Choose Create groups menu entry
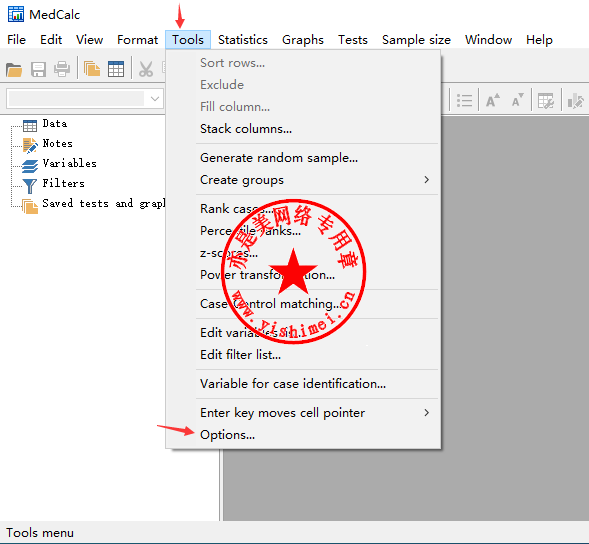589x544 pixels. [303, 180]
